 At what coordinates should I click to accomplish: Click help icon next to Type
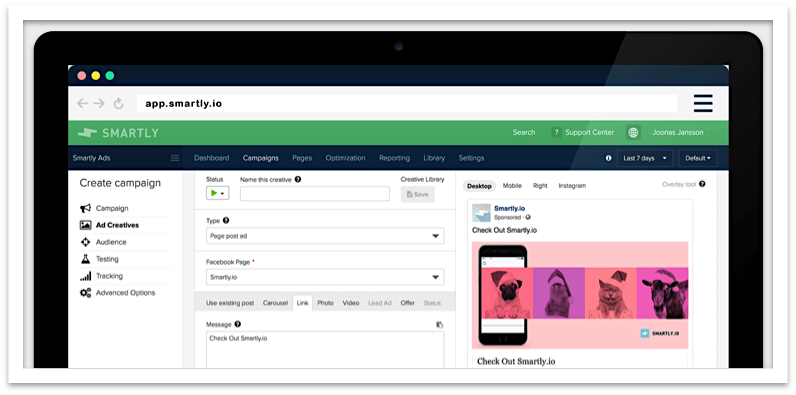(226, 221)
